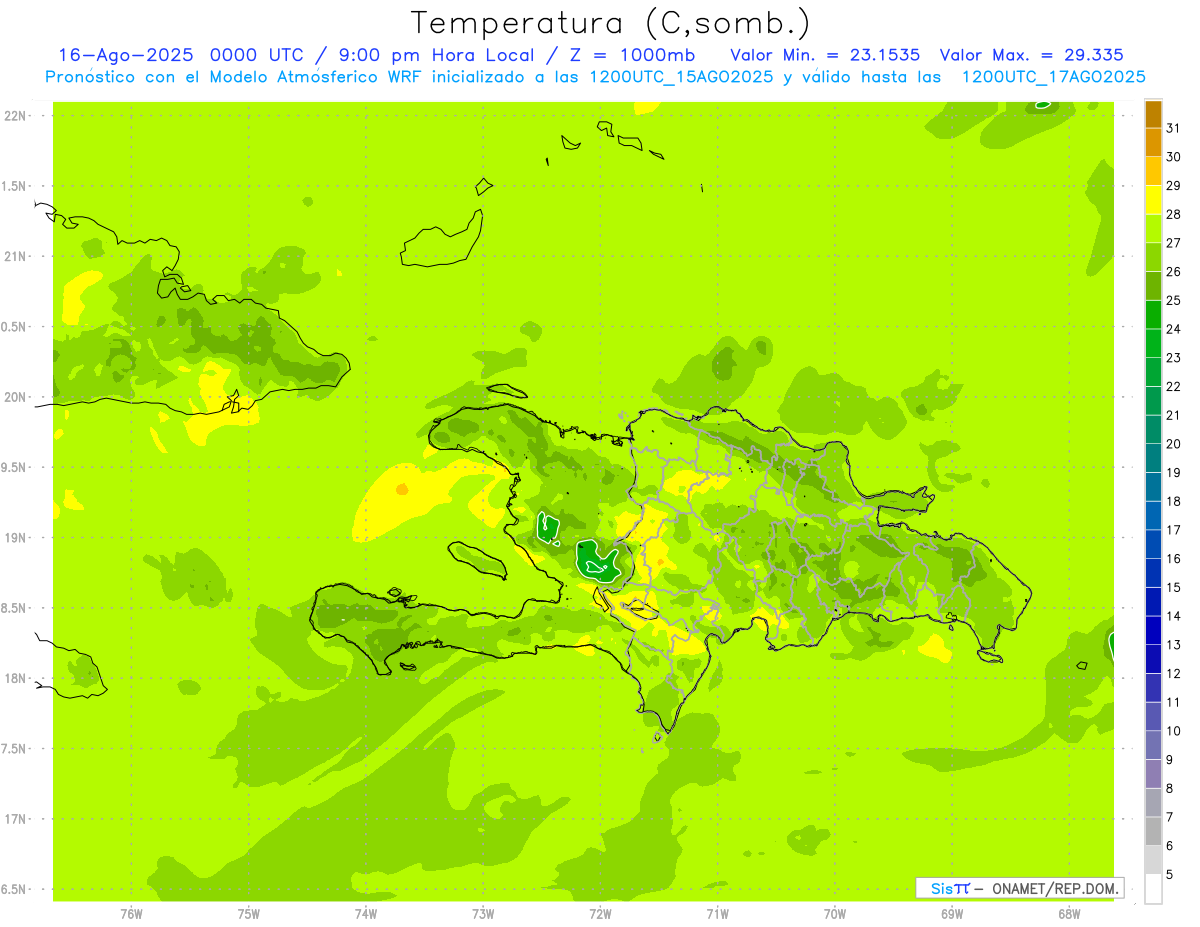
Task: Select the date text '16-Ago-2025'
Action: coord(127,55)
